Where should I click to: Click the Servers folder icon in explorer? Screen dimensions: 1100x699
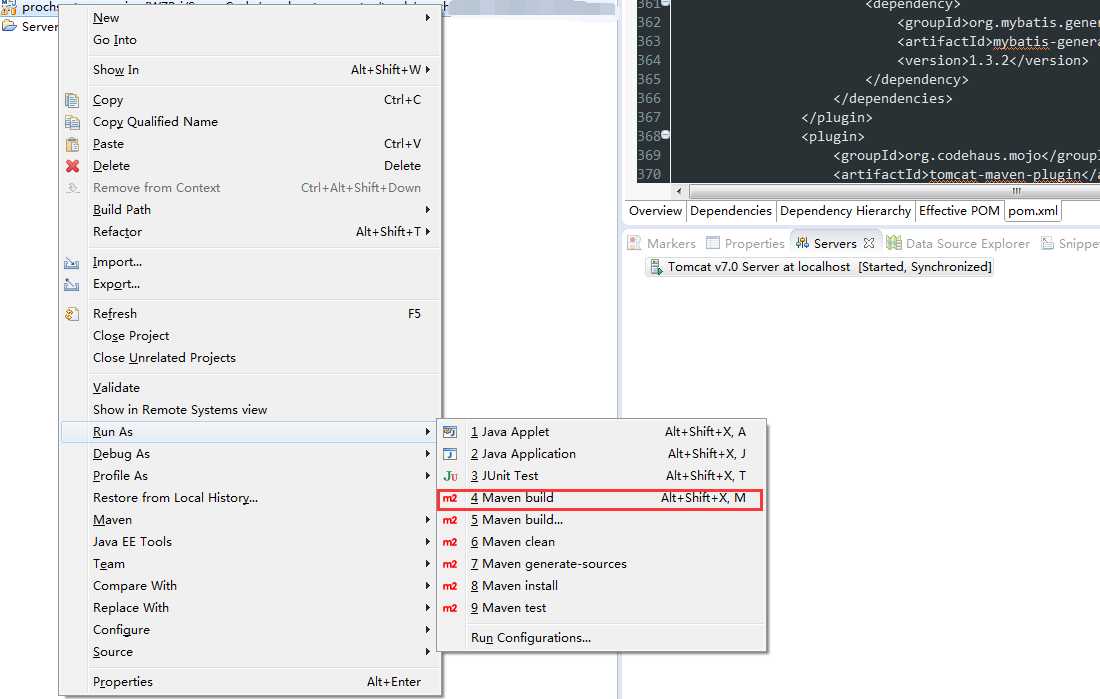(x=9, y=26)
